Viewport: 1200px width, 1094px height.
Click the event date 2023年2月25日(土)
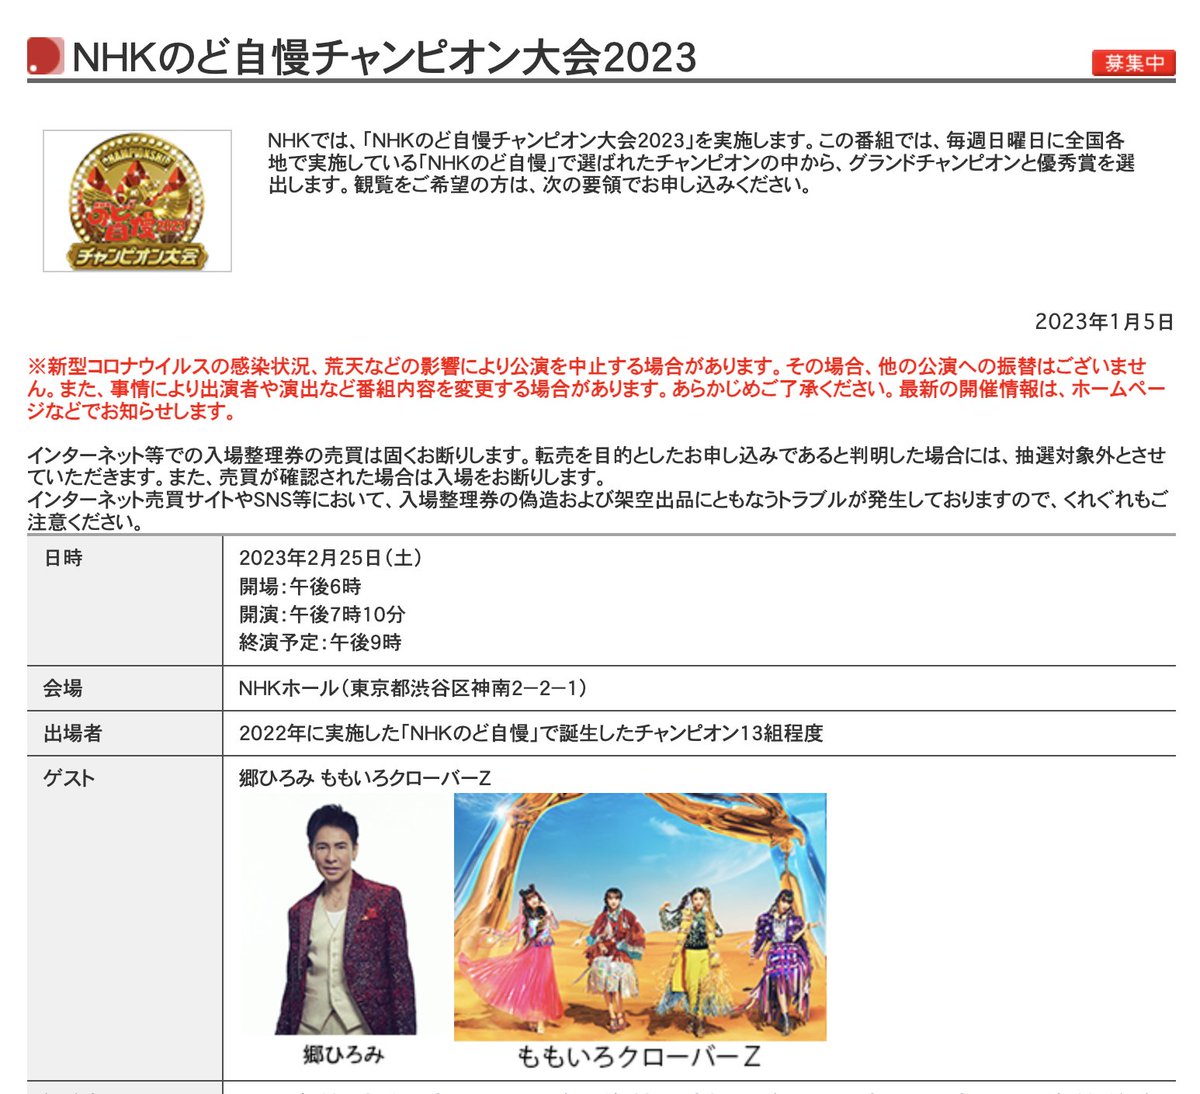tap(330, 558)
